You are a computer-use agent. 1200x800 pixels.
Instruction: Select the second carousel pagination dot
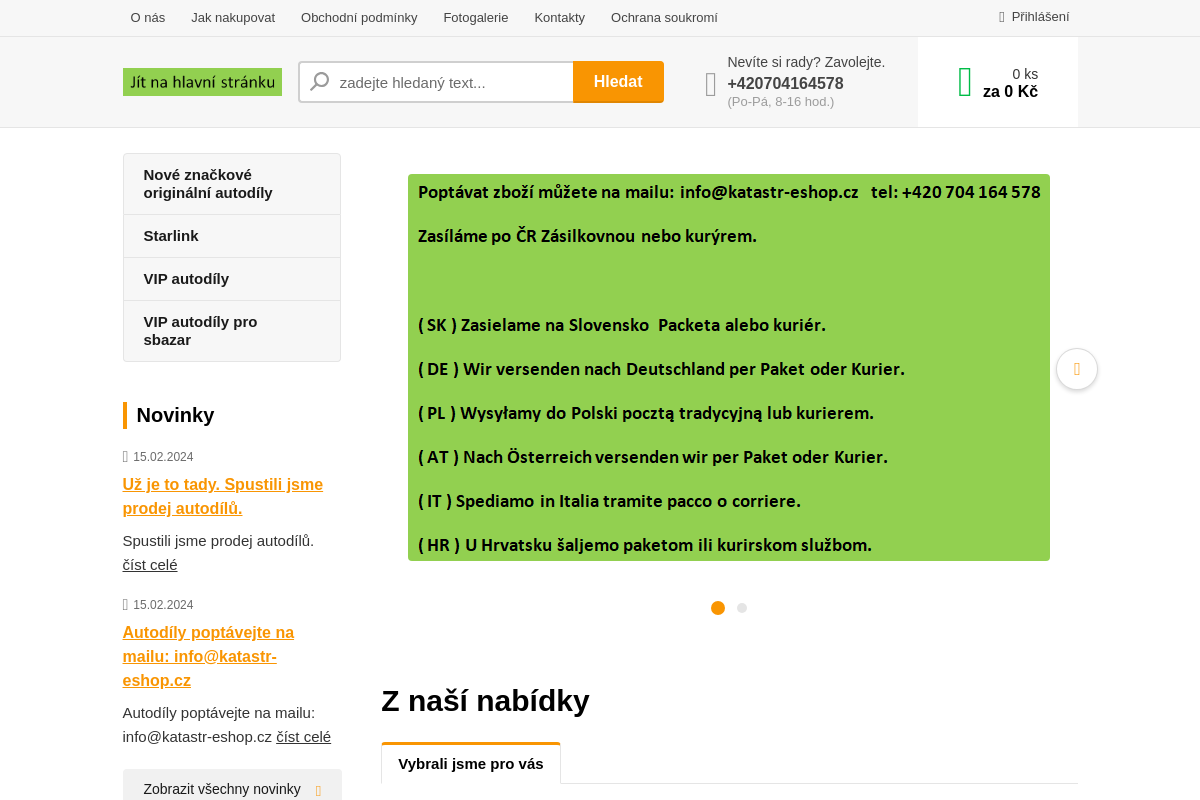tap(741, 608)
